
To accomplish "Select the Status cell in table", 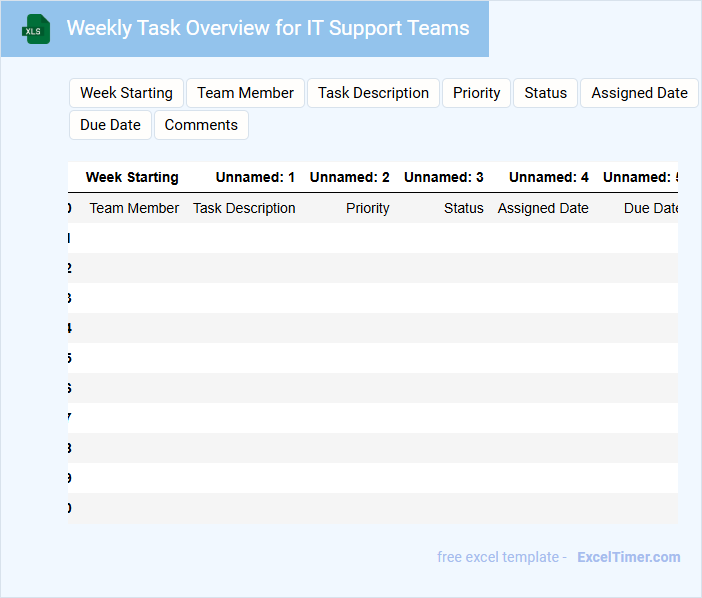I will pyautogui.click(x=463, y=208).
